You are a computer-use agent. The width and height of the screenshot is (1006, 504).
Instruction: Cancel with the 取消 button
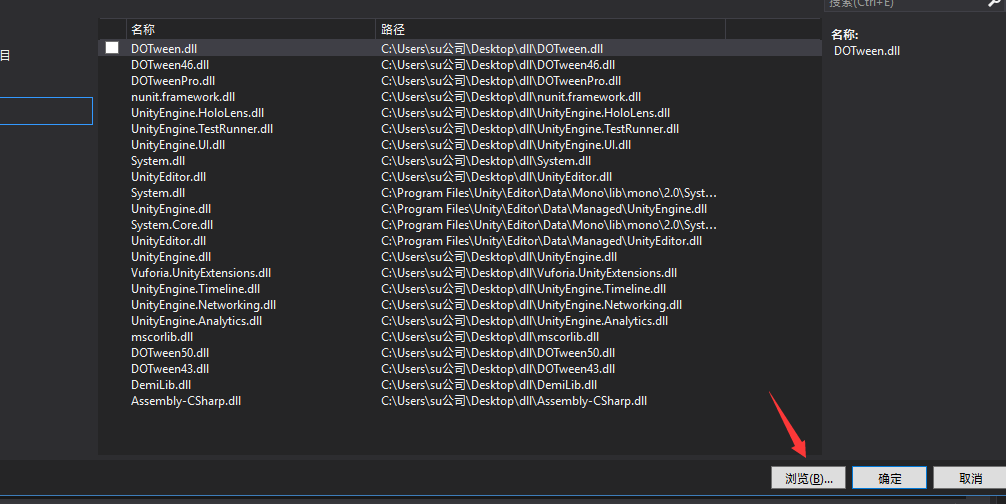tap(970, 478)
